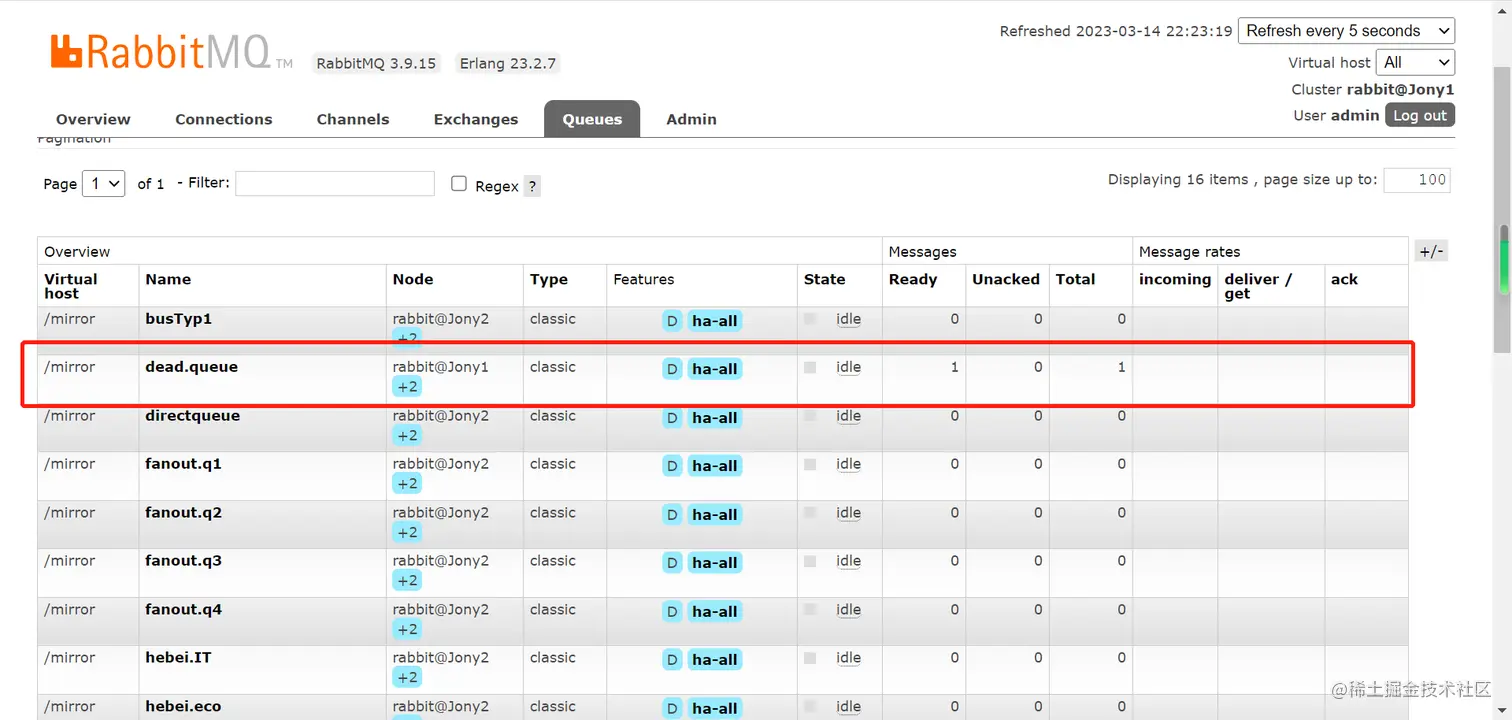This screenshot has height=720, width=1512.
Task: Sort by the ack column header
Action: click(x=1344, y=280)
